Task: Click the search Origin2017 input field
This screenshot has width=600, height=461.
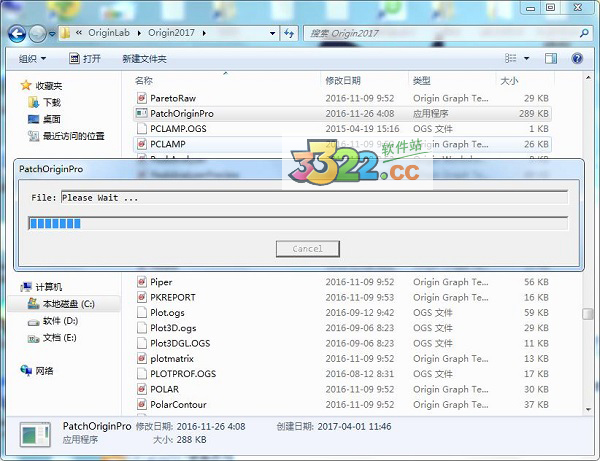Action: pyautogui.click(x=440, y=34)
